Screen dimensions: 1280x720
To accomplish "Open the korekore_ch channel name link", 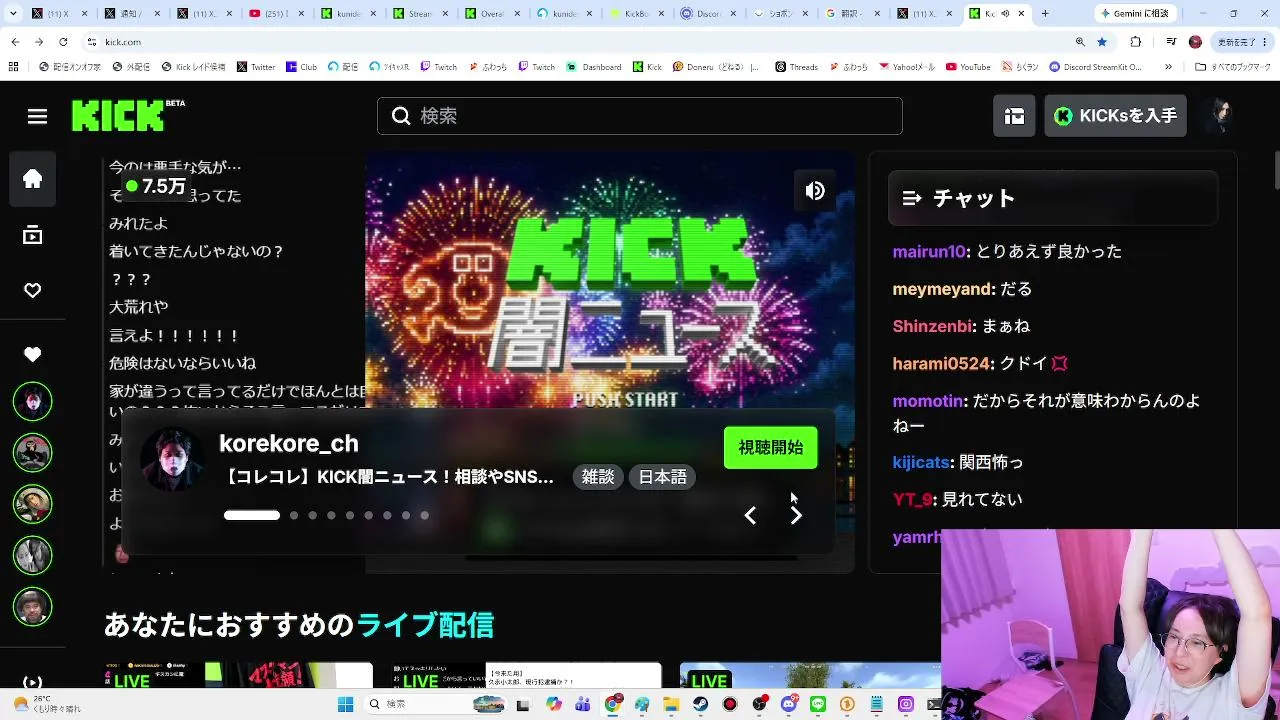I will [288, 443].
